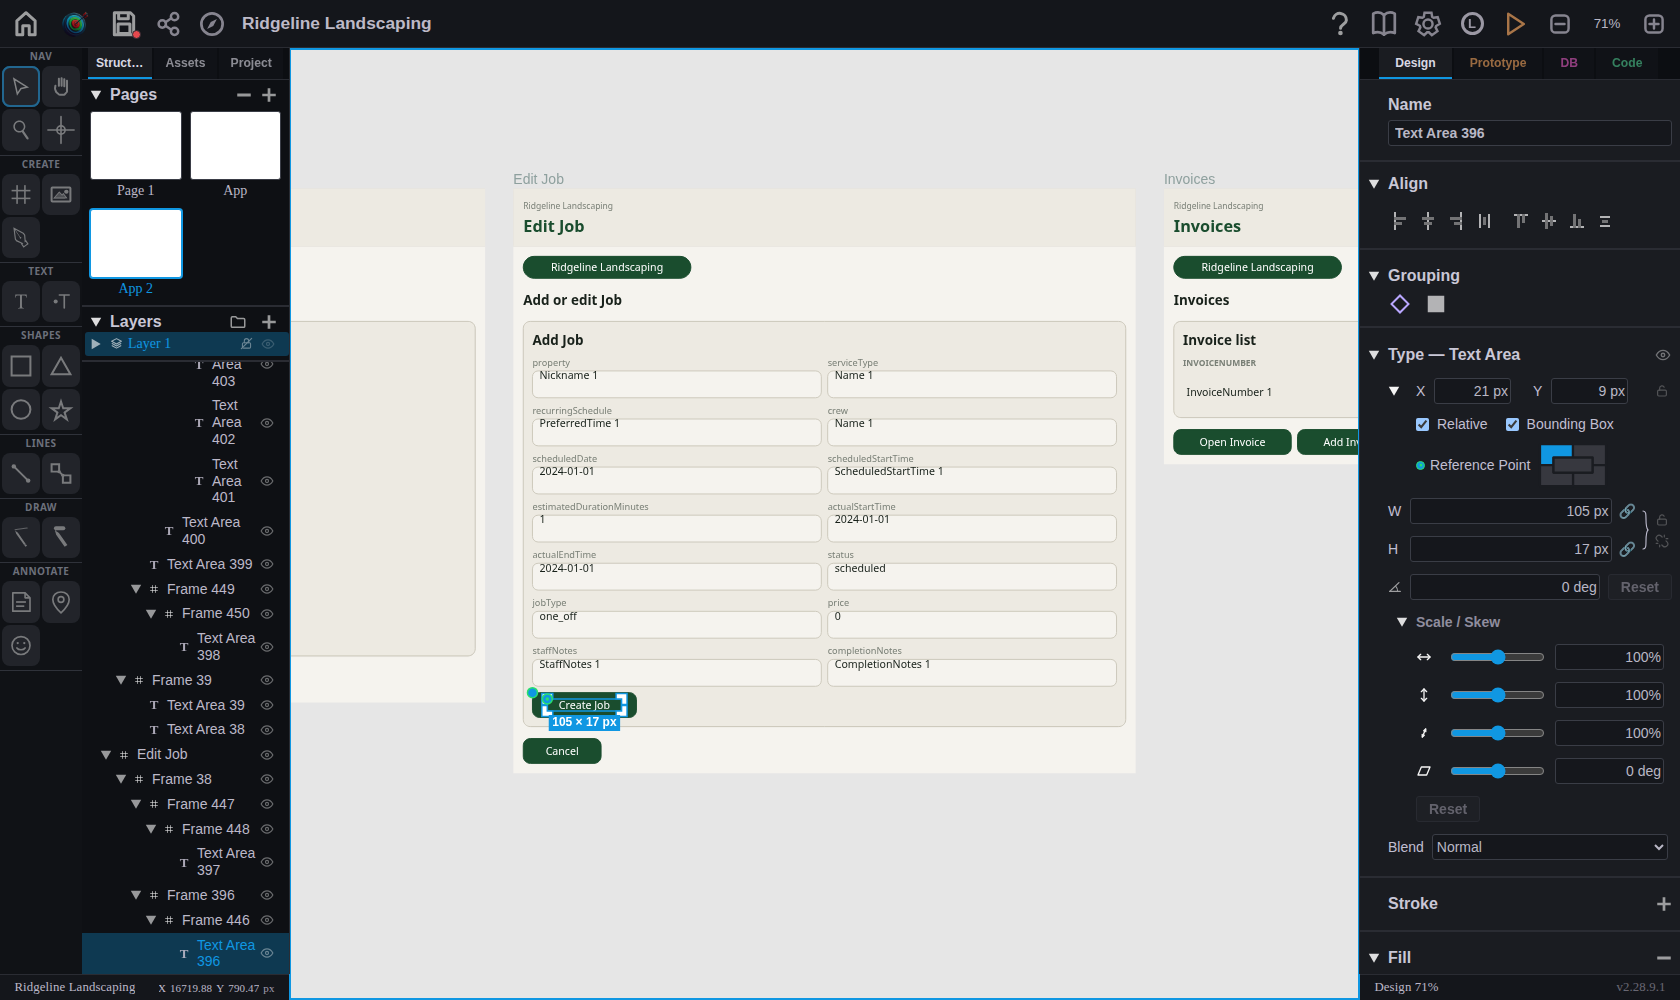Collapse the Grouping section
Screen dimensions: 1680x1000
tap(1374, 276)
